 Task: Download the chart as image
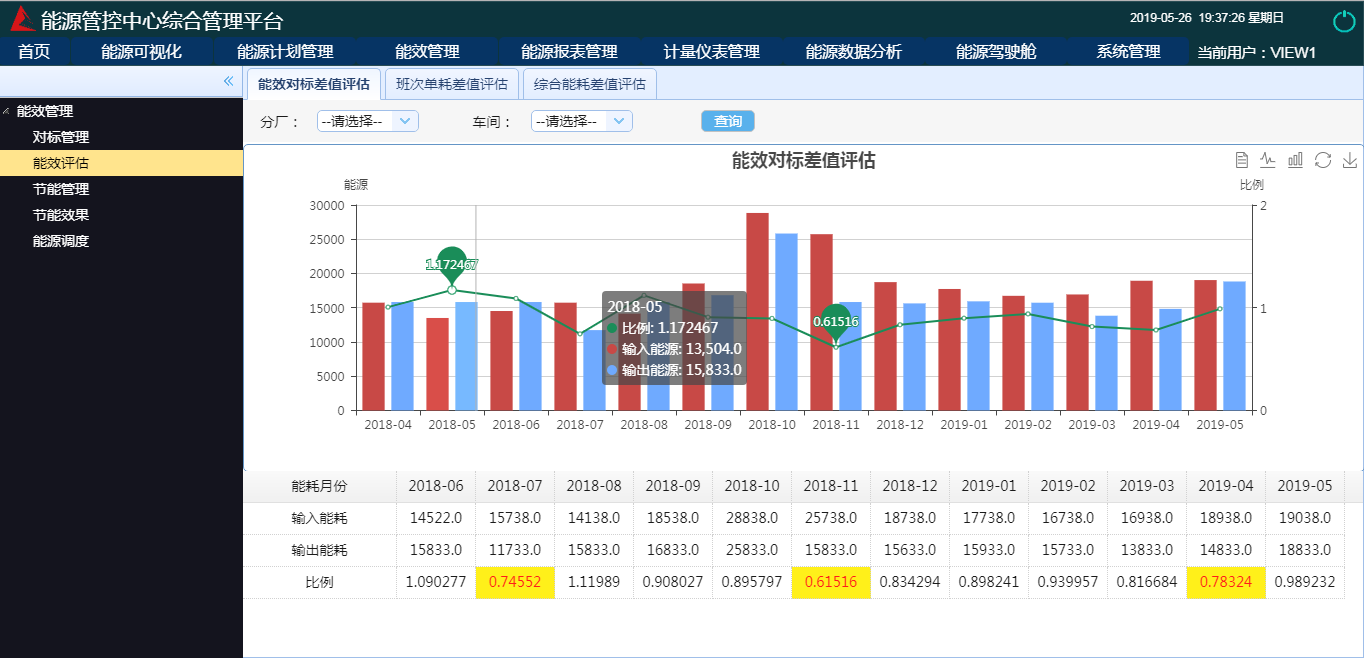pyautogui.click(x=1349, y=160)
